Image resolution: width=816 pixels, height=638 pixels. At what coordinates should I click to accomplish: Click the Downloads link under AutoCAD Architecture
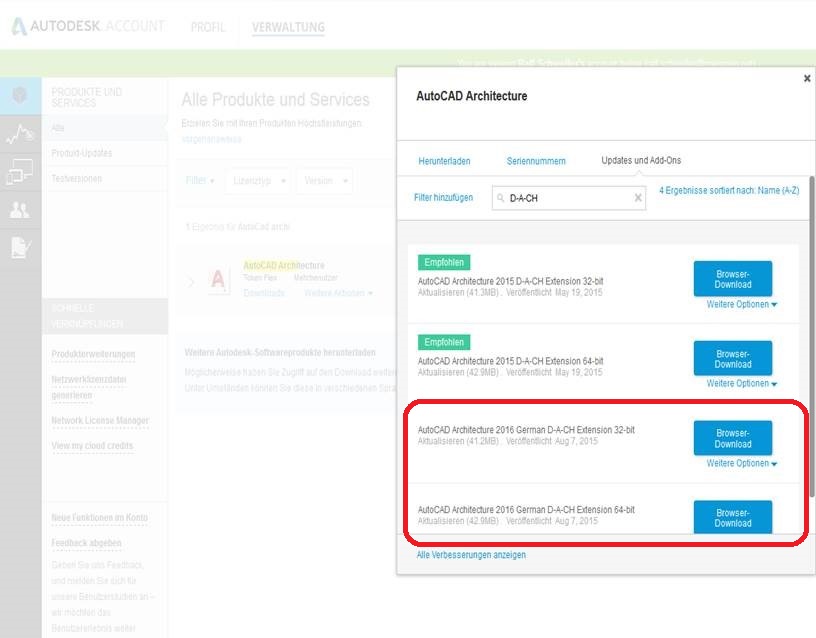click(x=264, y=293)
